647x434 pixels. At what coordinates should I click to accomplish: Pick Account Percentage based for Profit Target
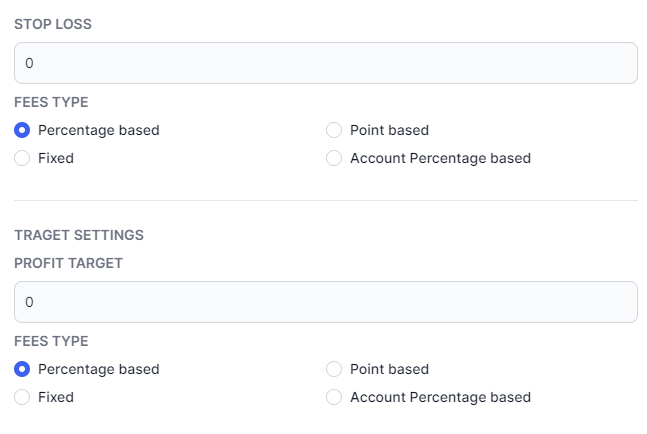334,397
